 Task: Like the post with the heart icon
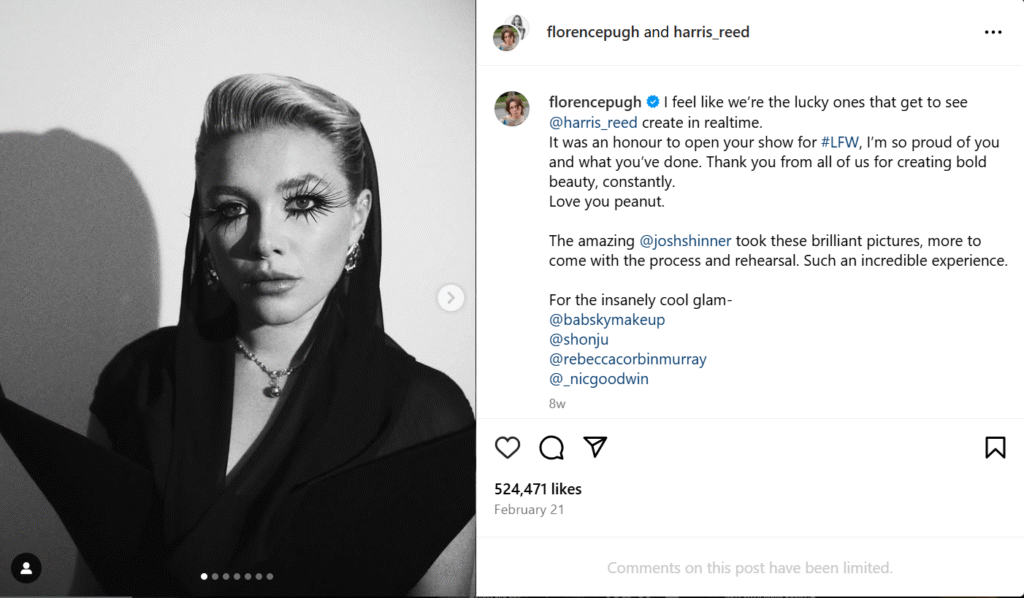(507, 448)
